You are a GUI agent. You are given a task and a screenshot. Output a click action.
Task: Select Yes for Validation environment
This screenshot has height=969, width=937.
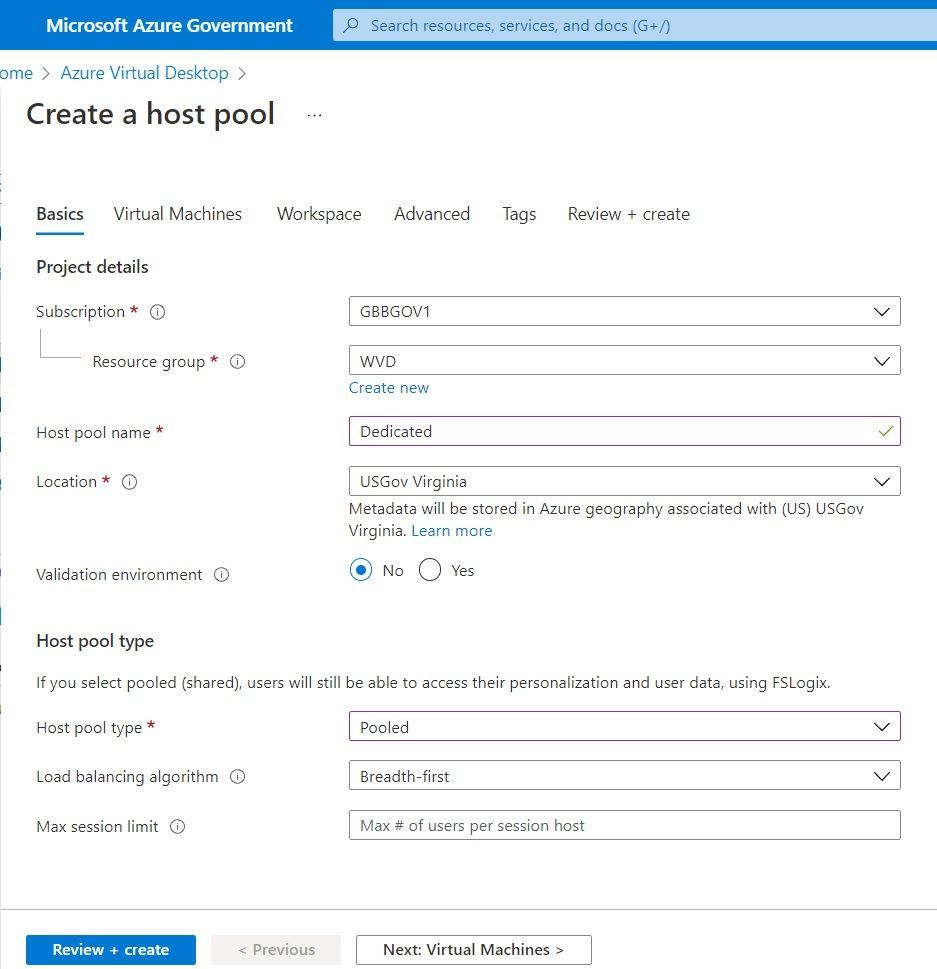[430, 571]
